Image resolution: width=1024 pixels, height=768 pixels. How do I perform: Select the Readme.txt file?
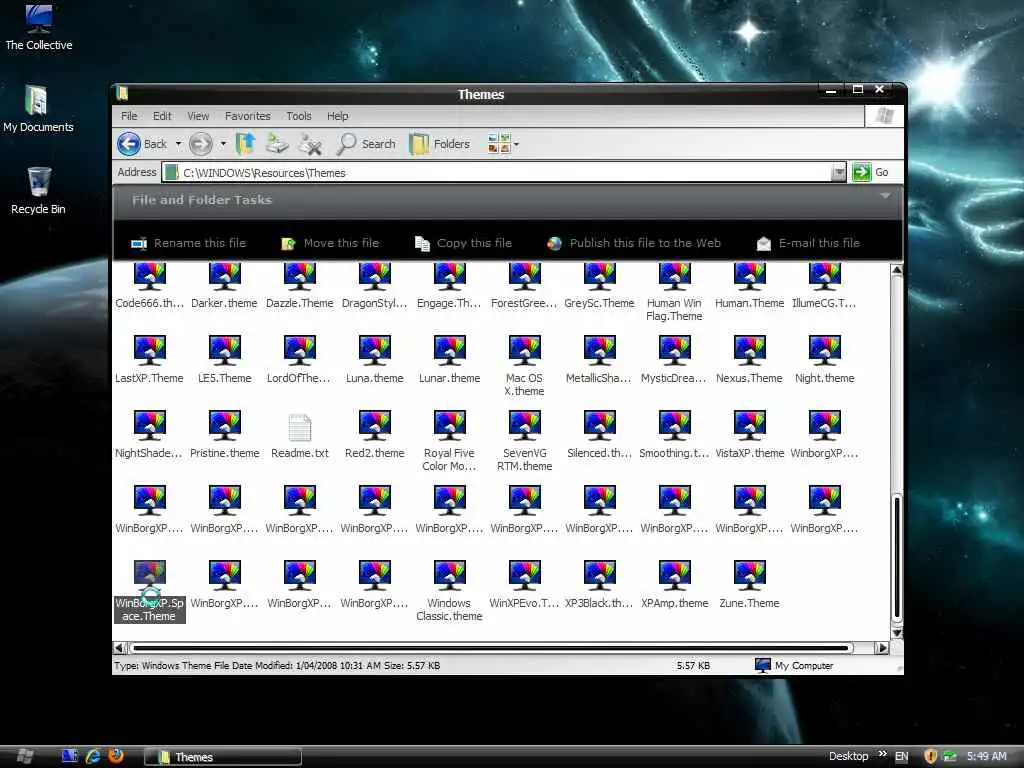300,436
